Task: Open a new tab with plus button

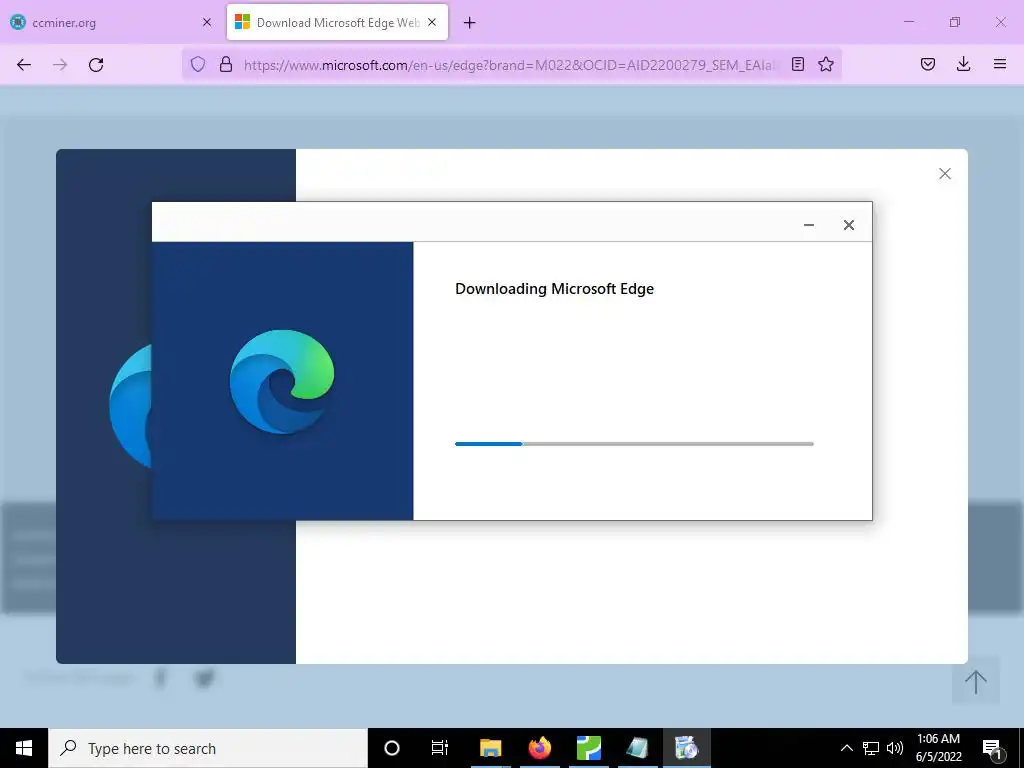Action: tap(470, 23)
